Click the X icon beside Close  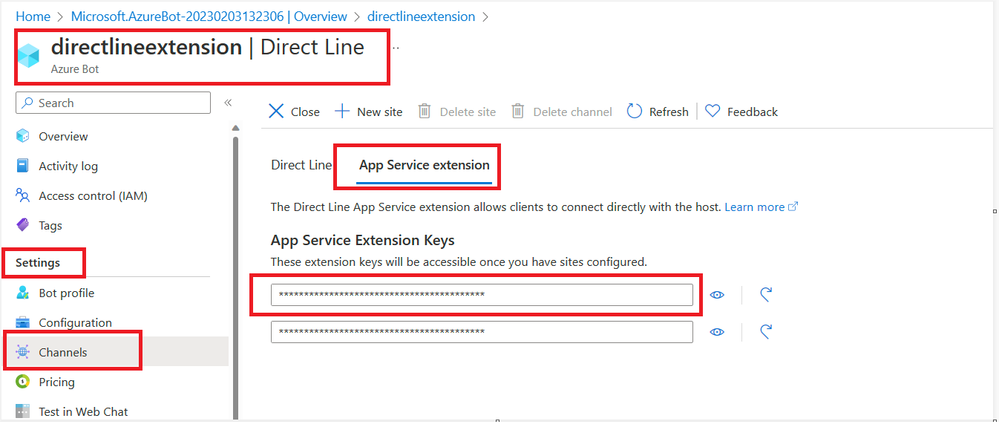point(276,112)
